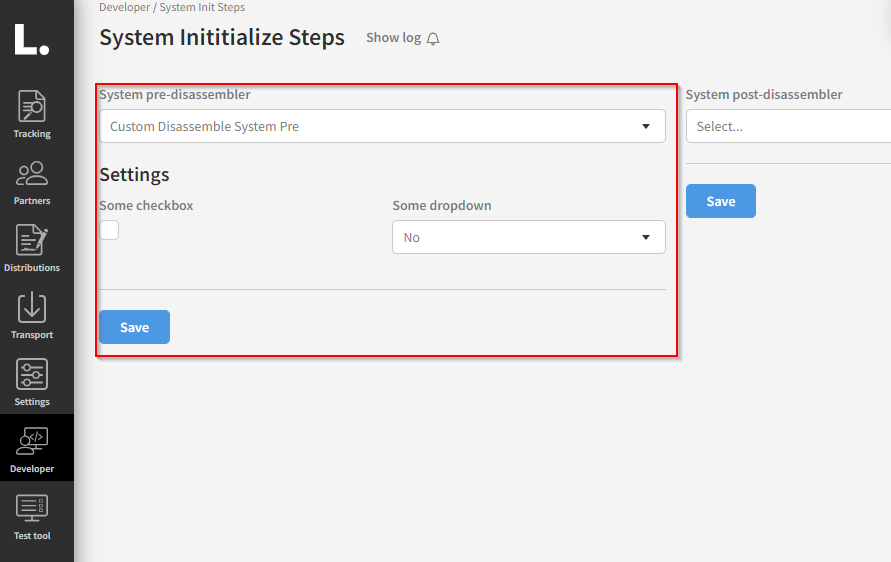This screenshot has height=562, width=891.
Task: Open the Tracking section
Action: coord(32,114)
